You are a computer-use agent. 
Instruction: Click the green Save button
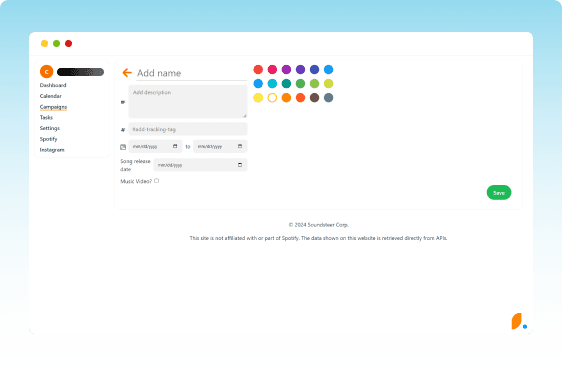(x=499, y=192)
